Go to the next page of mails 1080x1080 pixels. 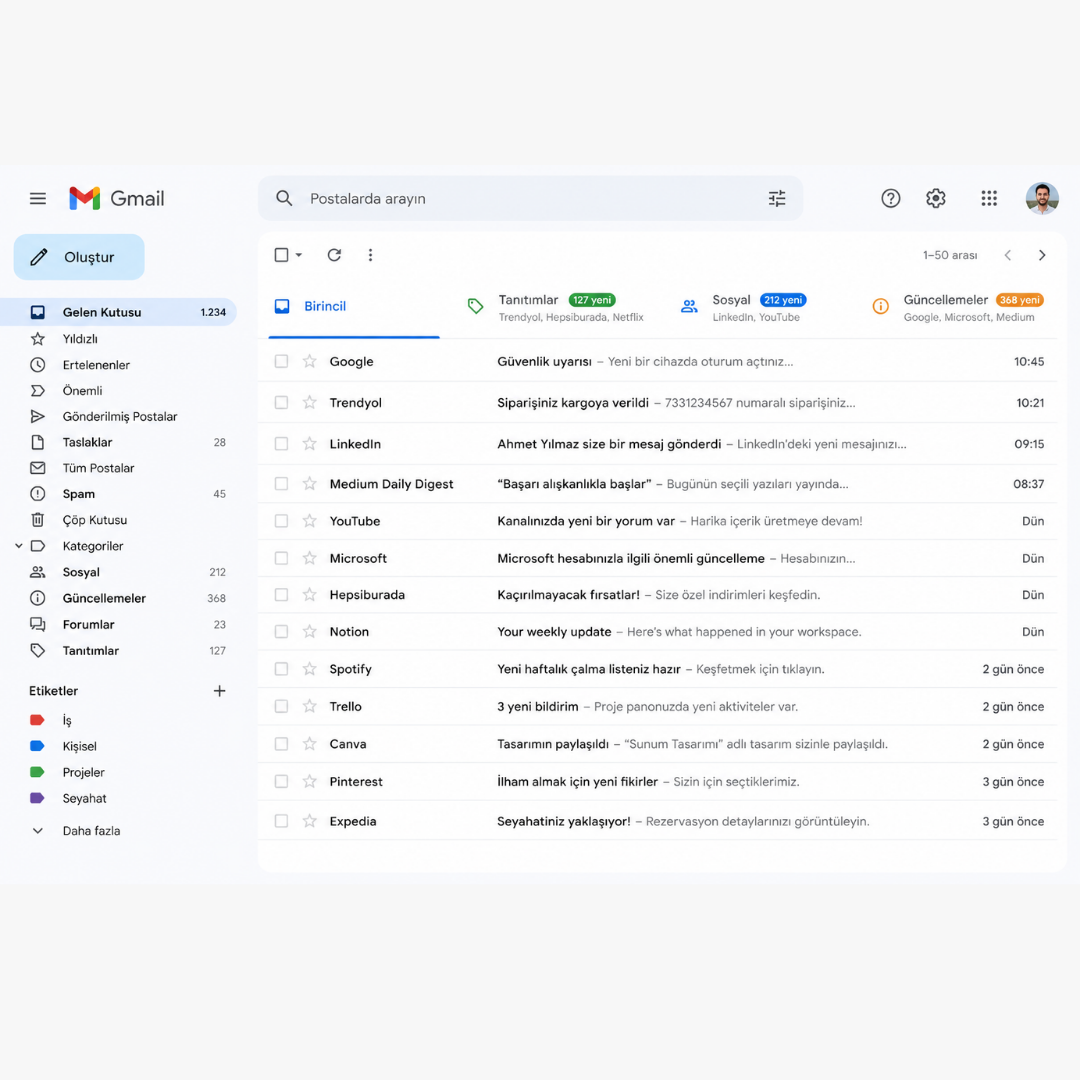click(1041, 255)
